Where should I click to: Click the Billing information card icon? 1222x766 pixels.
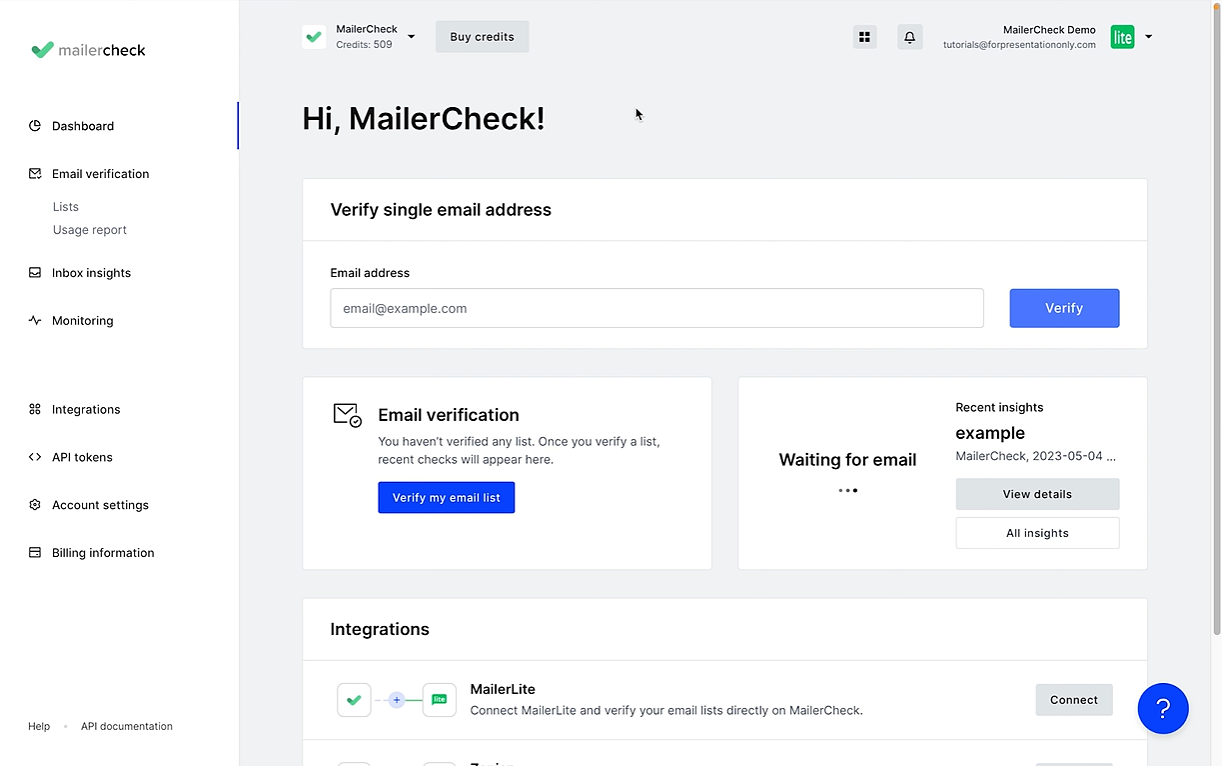[x=35, y=553]
